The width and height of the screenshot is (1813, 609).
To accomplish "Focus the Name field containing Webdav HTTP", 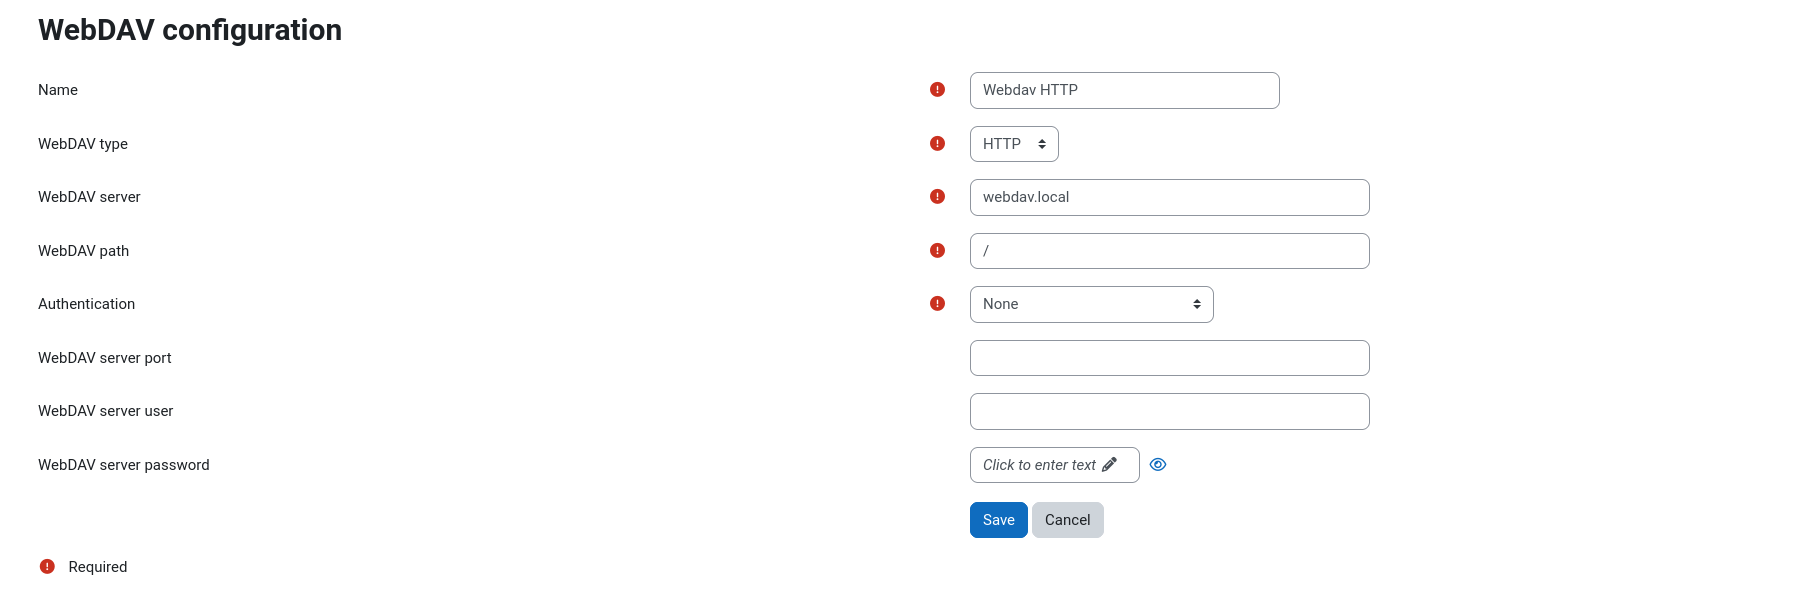I will coord(1125,90).
